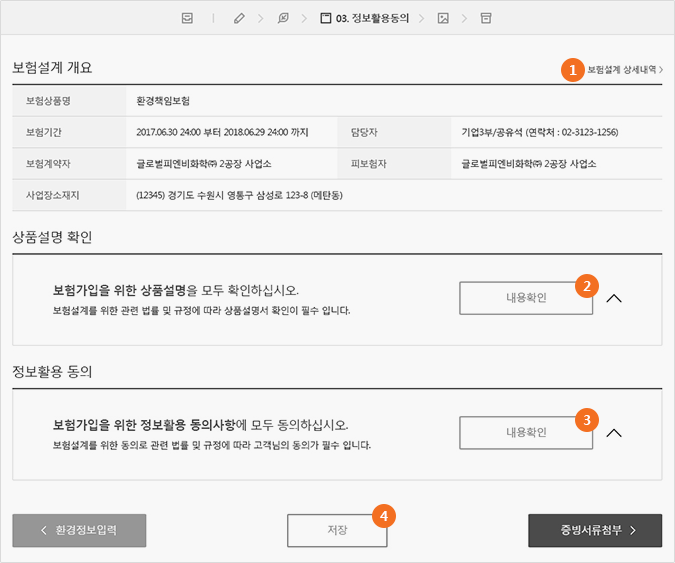
Task: Click the speech bubble step icon
Action: (283, 18)
